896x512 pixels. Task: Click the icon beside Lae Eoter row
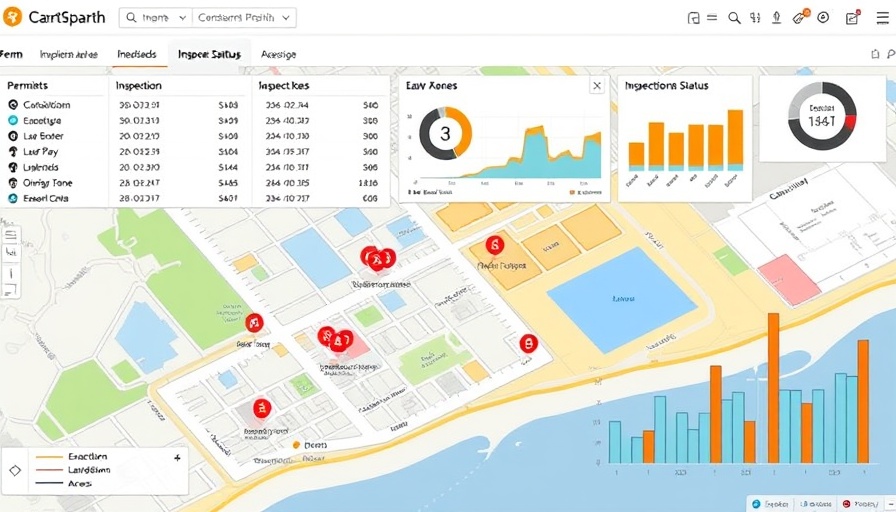point(13,136)
